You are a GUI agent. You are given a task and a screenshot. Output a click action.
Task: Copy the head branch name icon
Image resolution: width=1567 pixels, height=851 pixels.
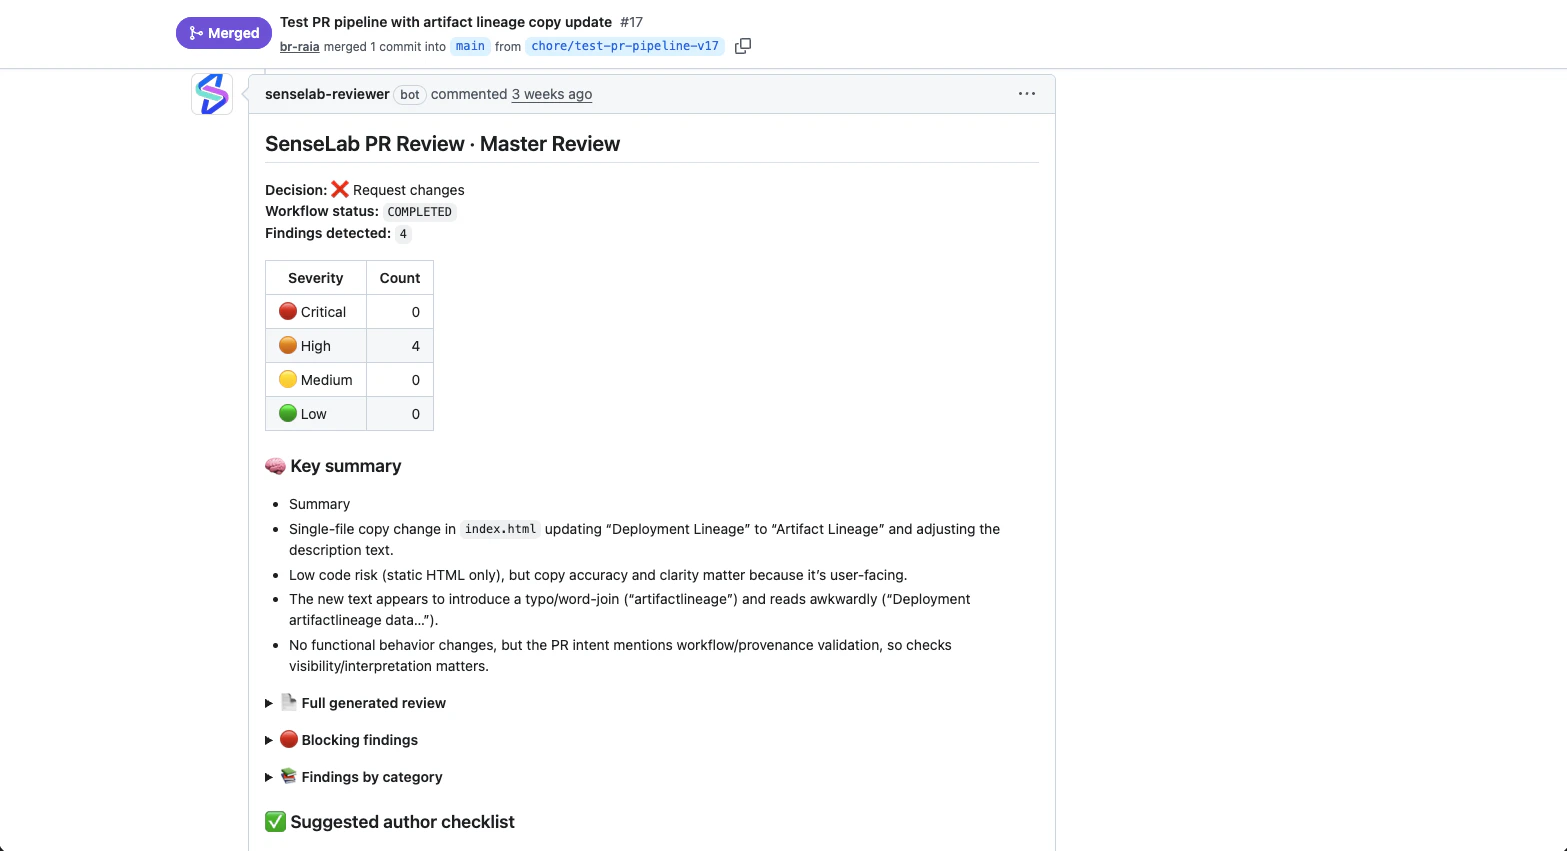pos(743,46)
